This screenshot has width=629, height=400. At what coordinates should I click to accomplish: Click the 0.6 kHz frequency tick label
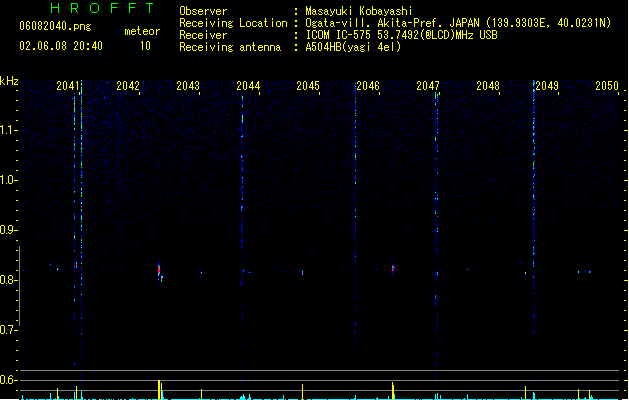8,380
